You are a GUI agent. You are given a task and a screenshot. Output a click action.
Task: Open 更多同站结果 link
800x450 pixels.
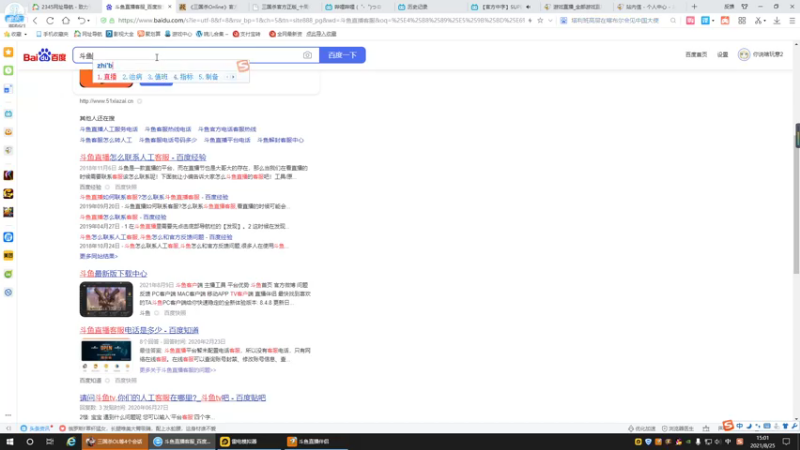(98, 256)
